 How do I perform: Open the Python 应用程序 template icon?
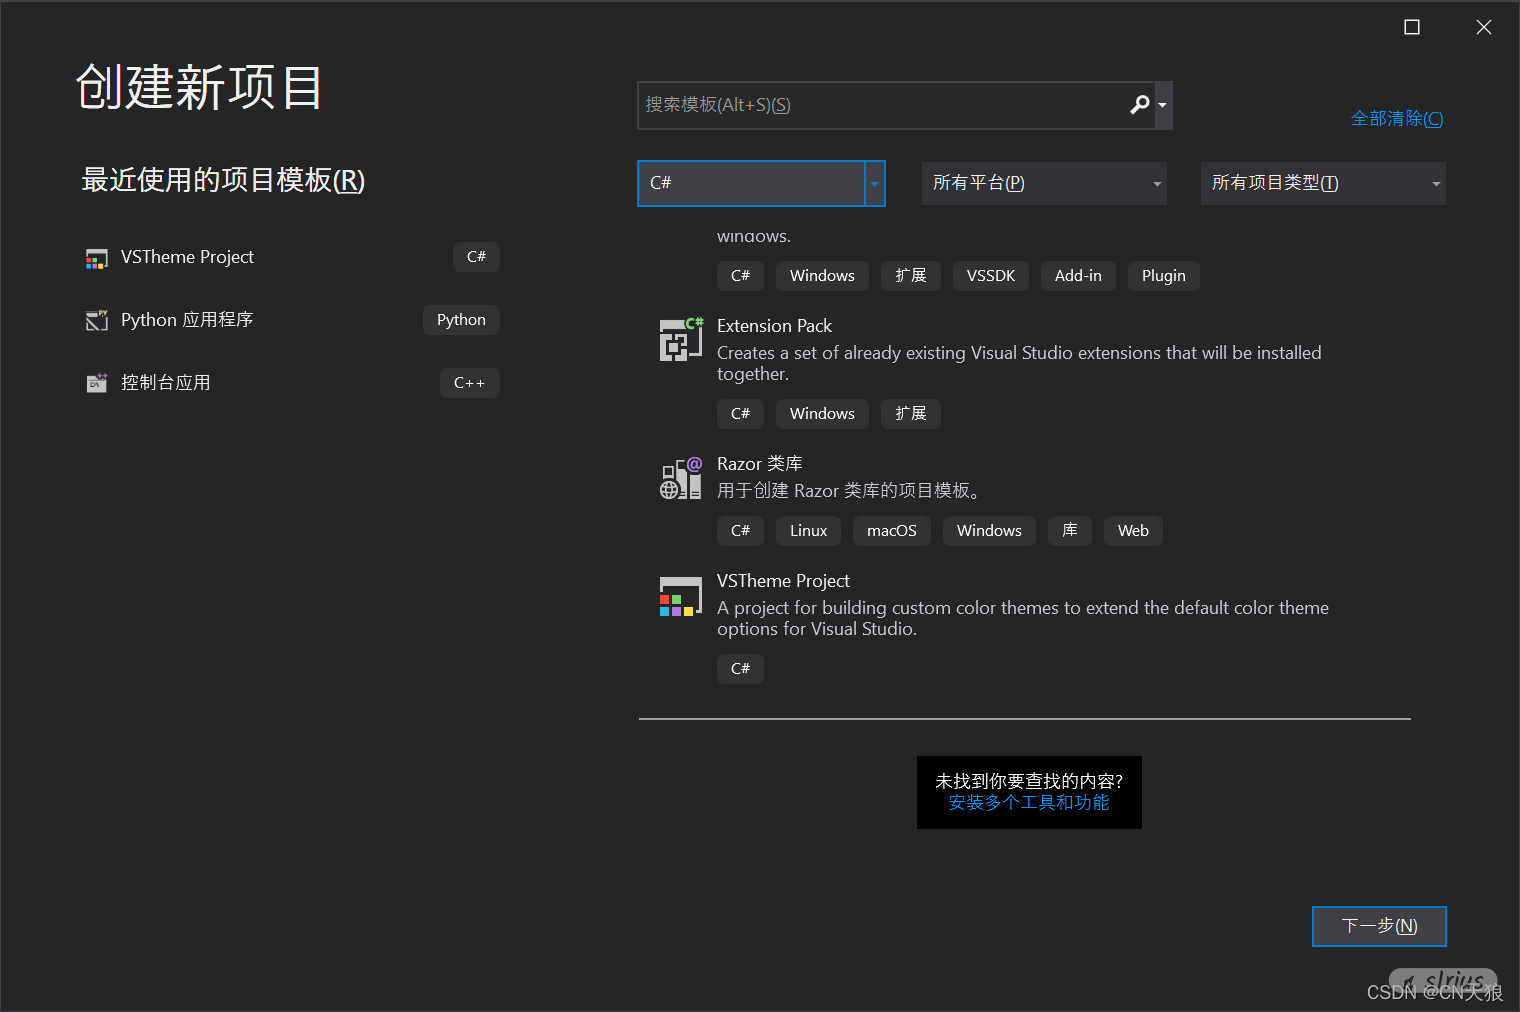tap(97, 320)
